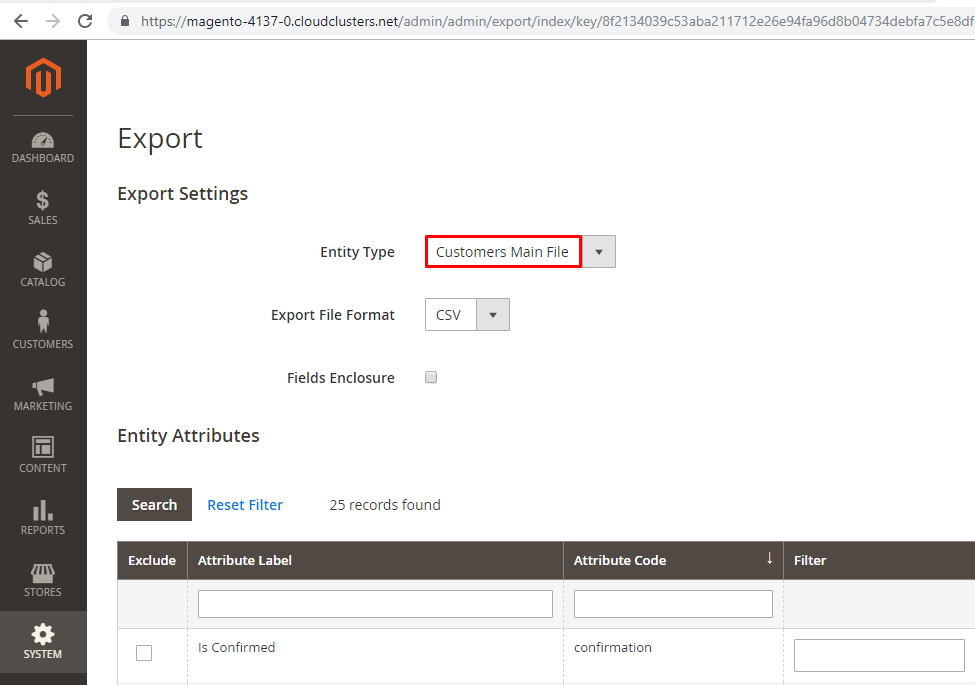Open the Stores storefront icon
Viewport: 975px width, 685px height.
coord(43,572)
